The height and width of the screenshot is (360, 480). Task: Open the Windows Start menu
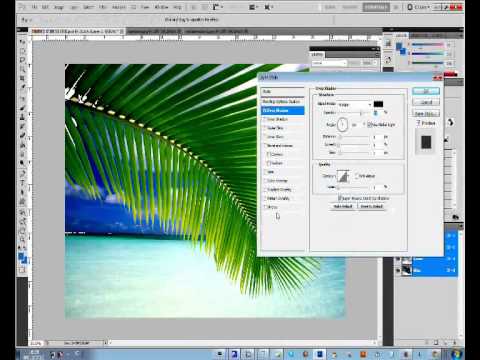point(457,354)
